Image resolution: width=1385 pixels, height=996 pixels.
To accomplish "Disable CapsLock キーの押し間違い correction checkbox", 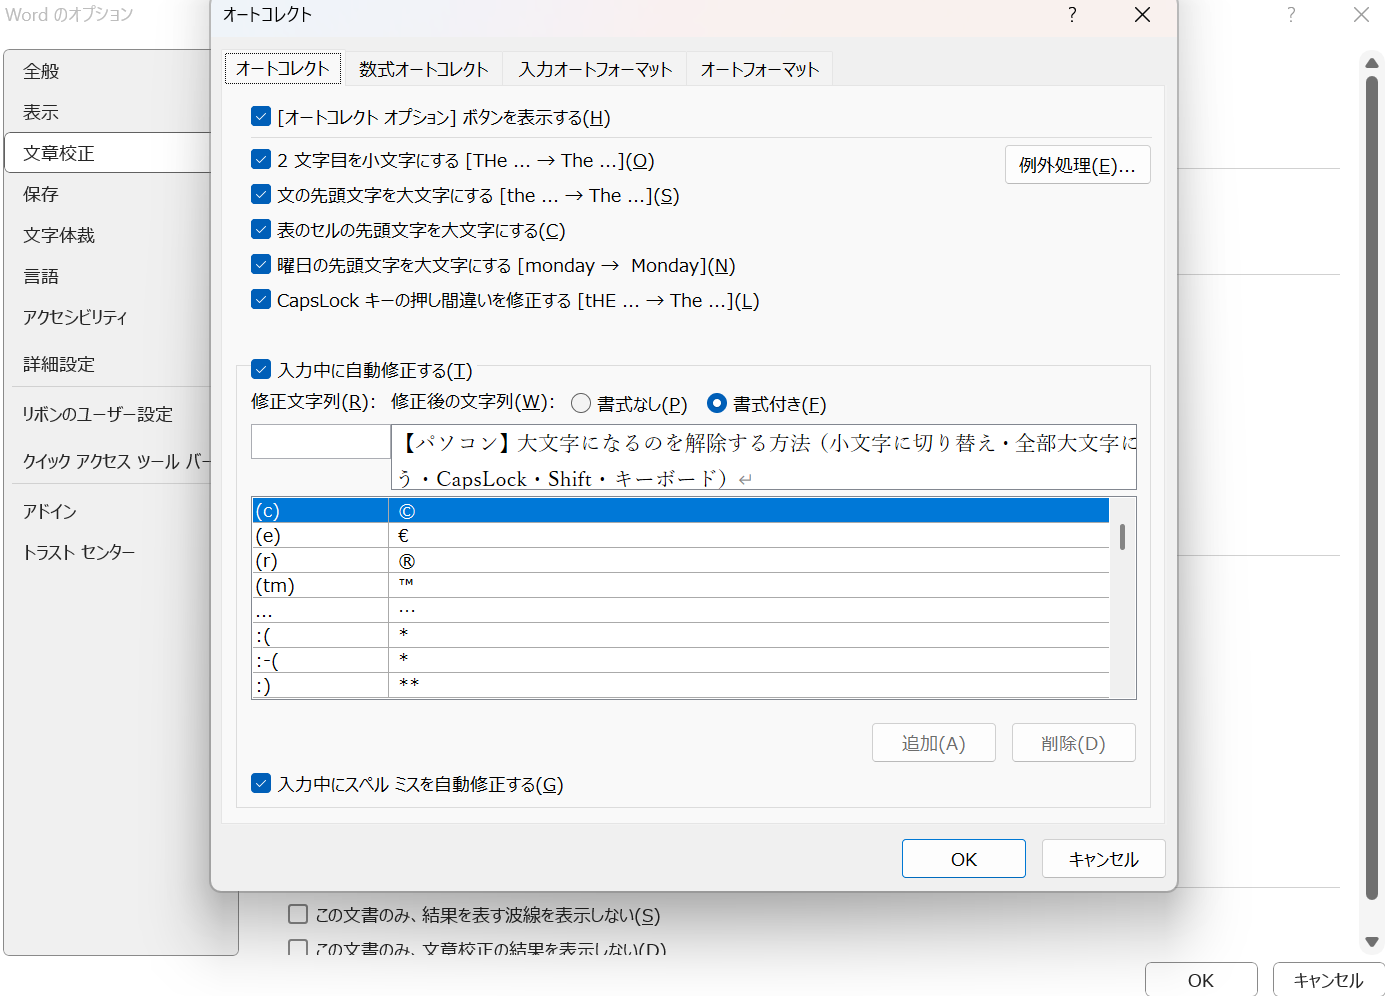I will click(261, 300).
